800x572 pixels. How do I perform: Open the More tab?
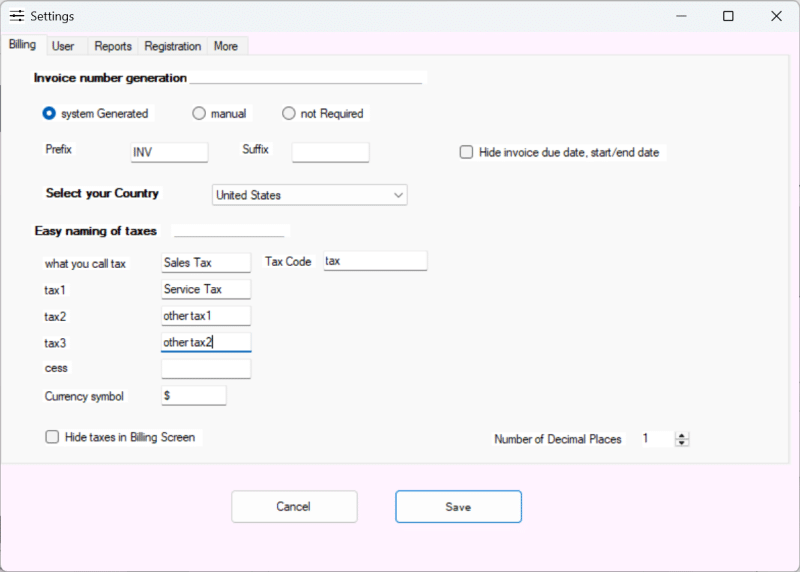coord(226,46)
